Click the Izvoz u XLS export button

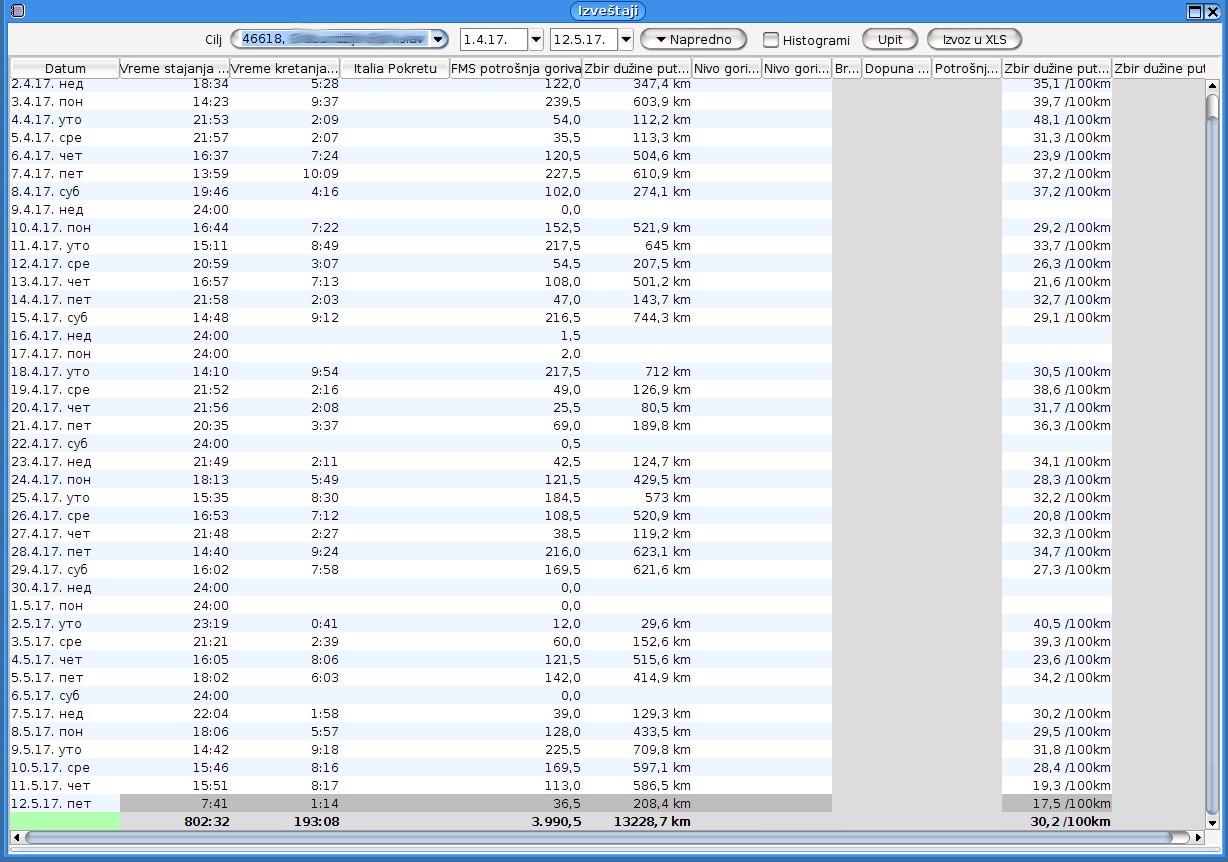pyautogui.click(x=973, y=40)
